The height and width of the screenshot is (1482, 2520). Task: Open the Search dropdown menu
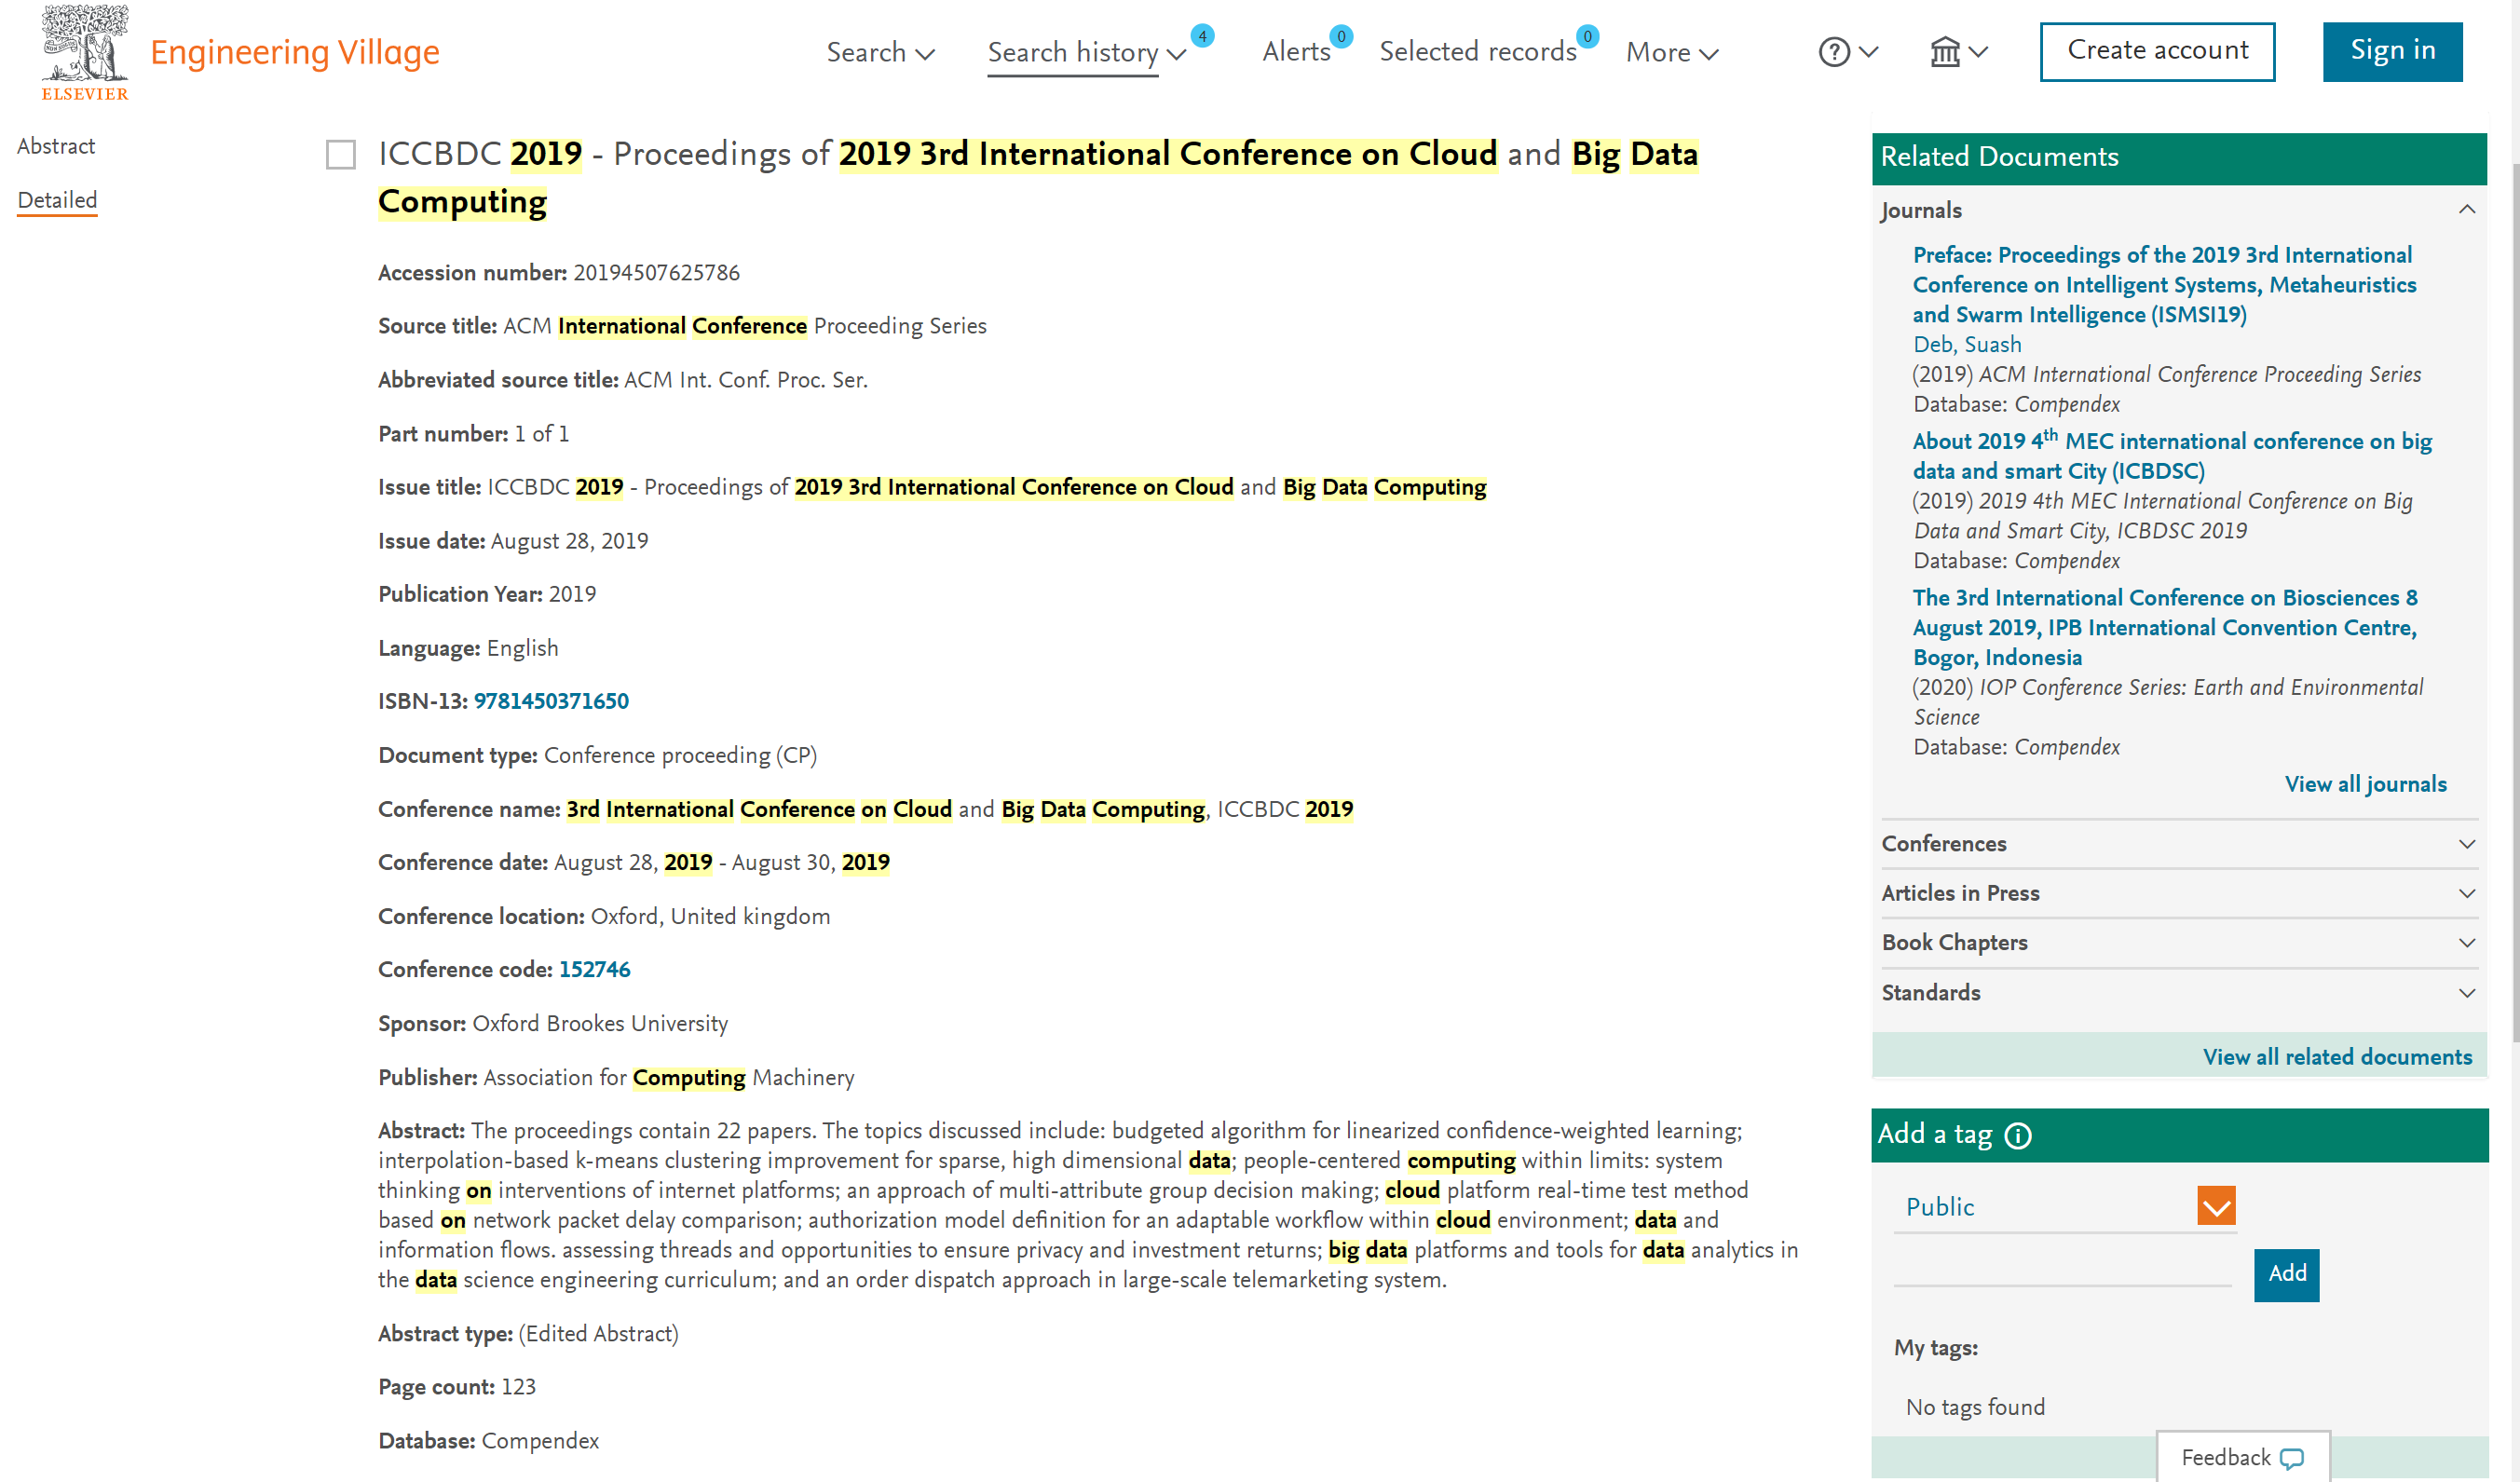click(880, 52)
